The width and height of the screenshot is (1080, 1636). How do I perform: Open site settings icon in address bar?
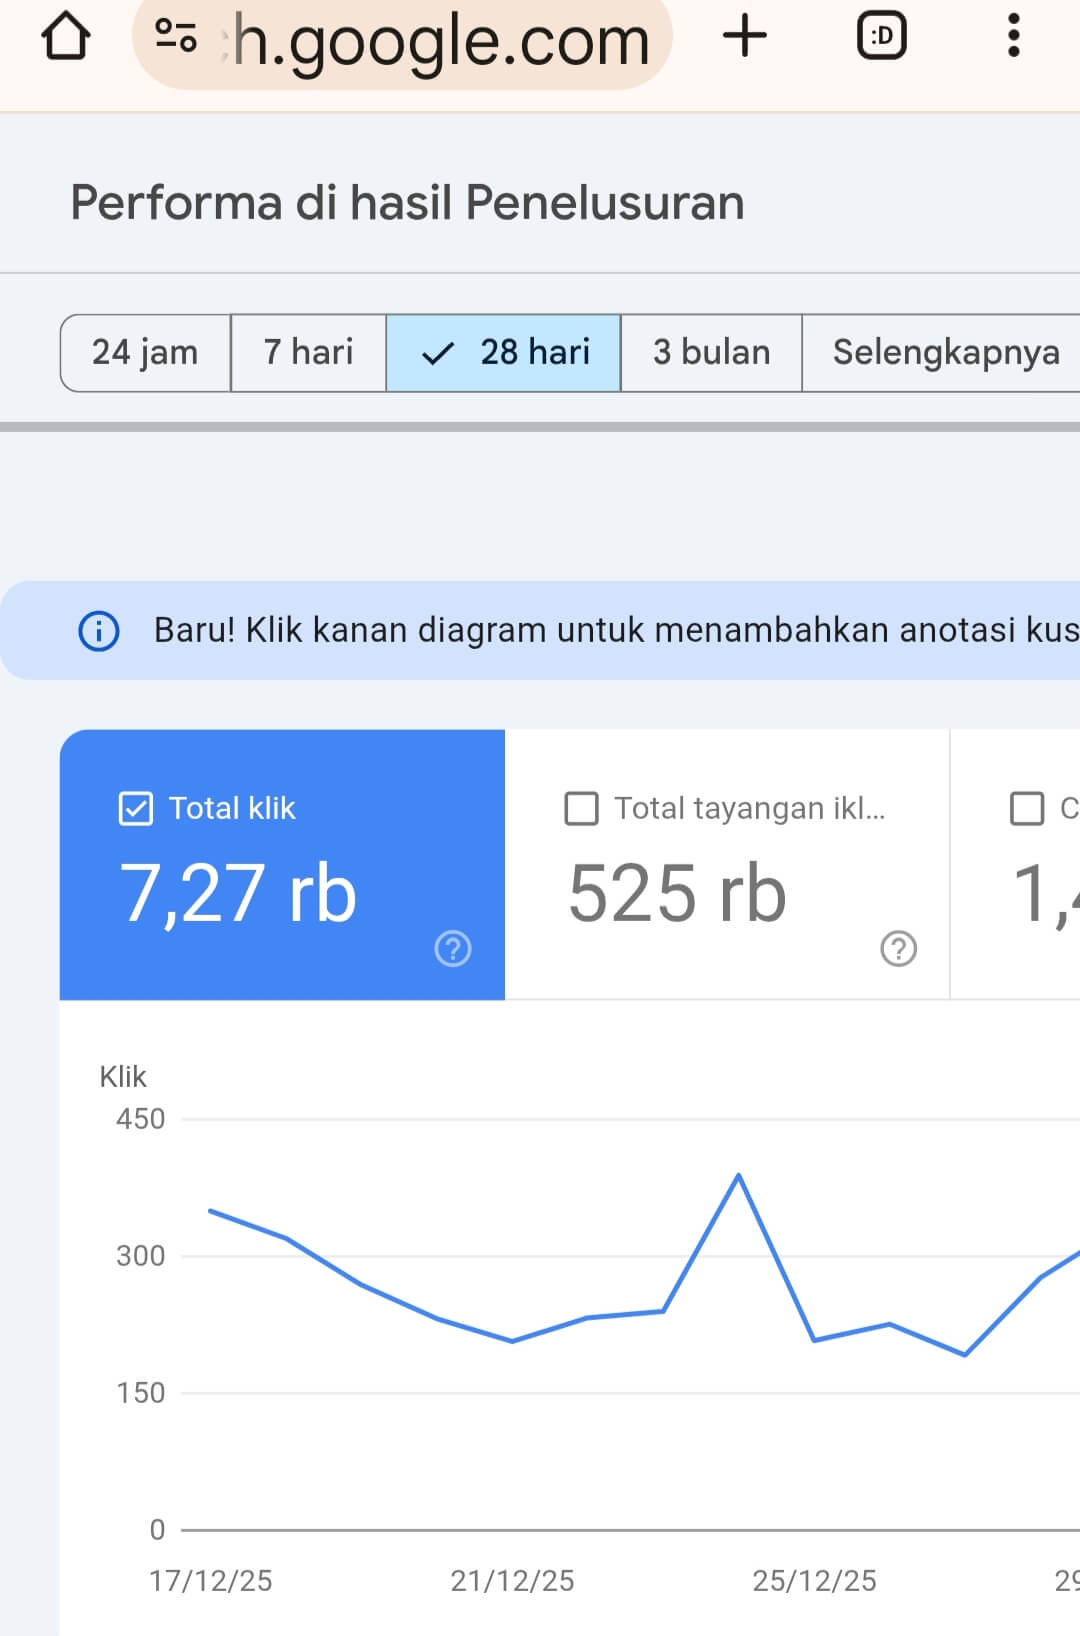[176, 37]
